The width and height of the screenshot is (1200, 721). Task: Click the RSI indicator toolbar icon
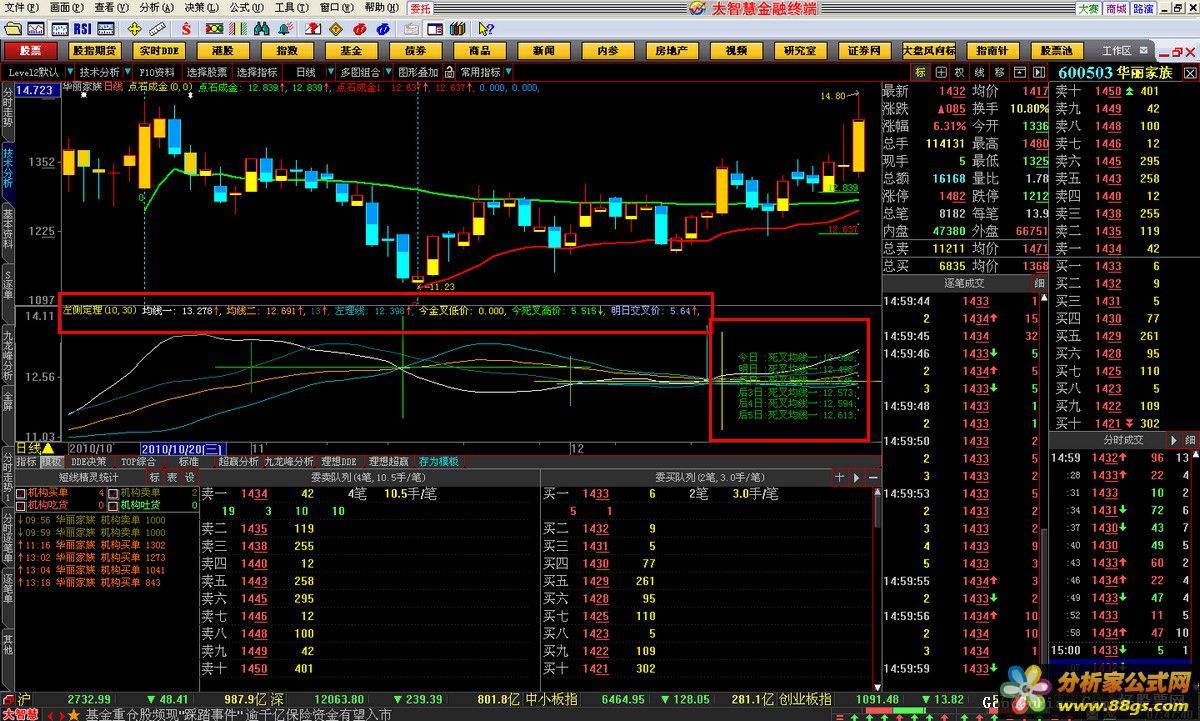82,28
